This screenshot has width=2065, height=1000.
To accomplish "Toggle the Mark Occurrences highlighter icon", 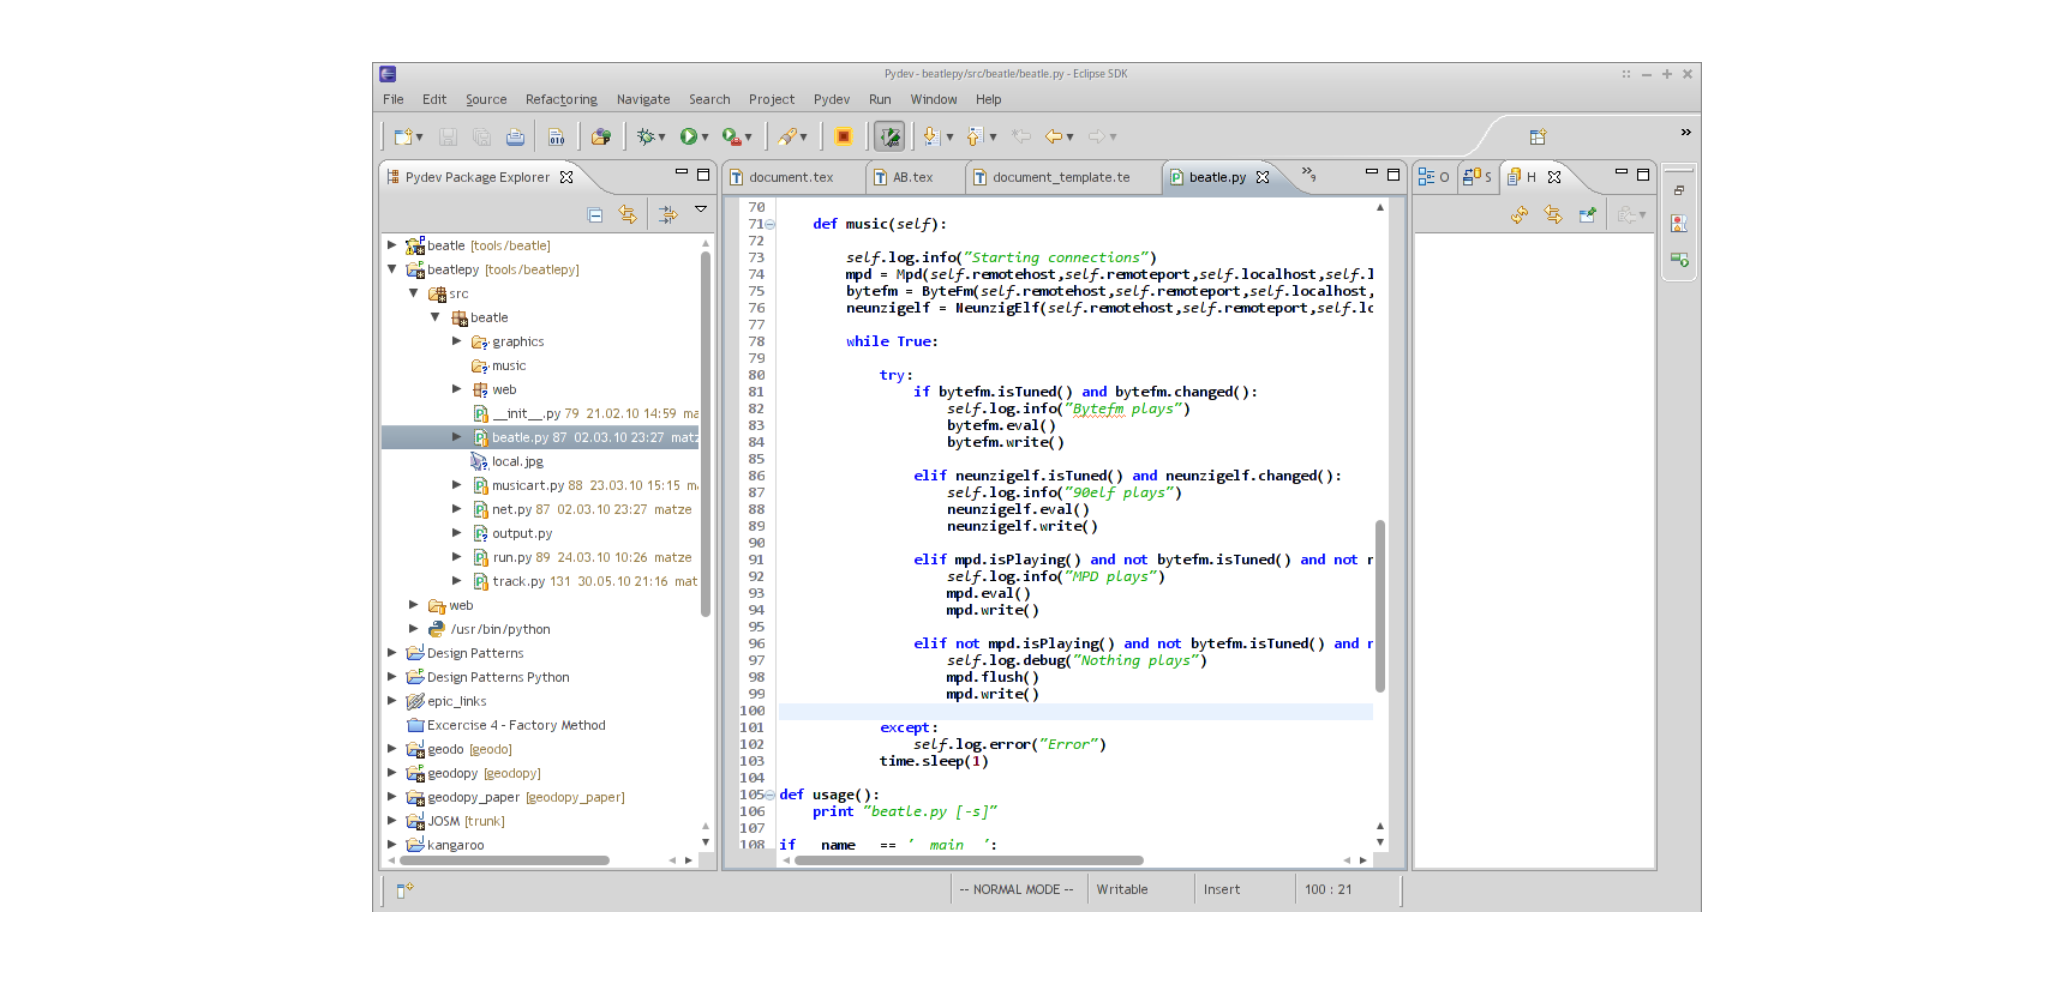I will (889, 136).
